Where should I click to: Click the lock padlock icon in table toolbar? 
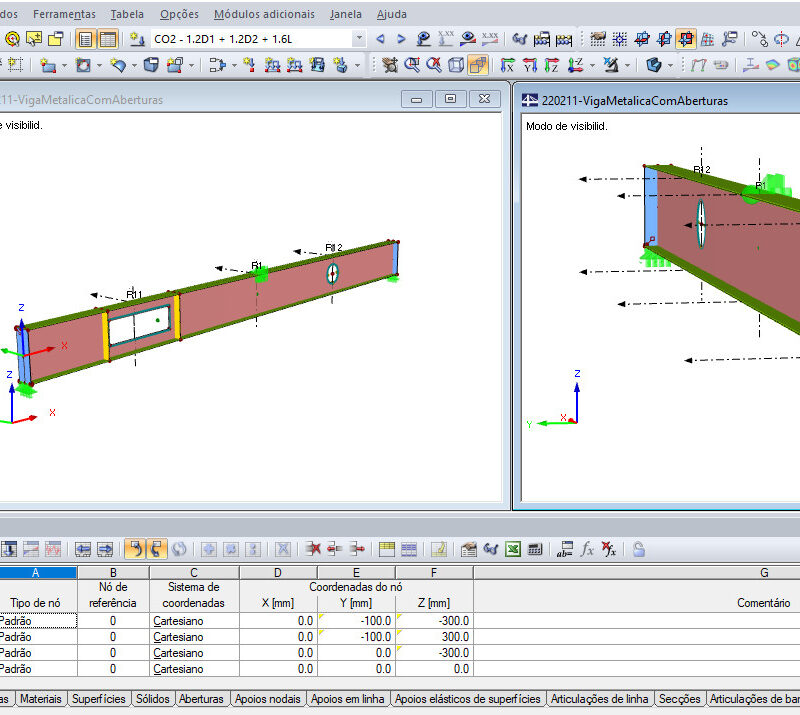point(638,549)
